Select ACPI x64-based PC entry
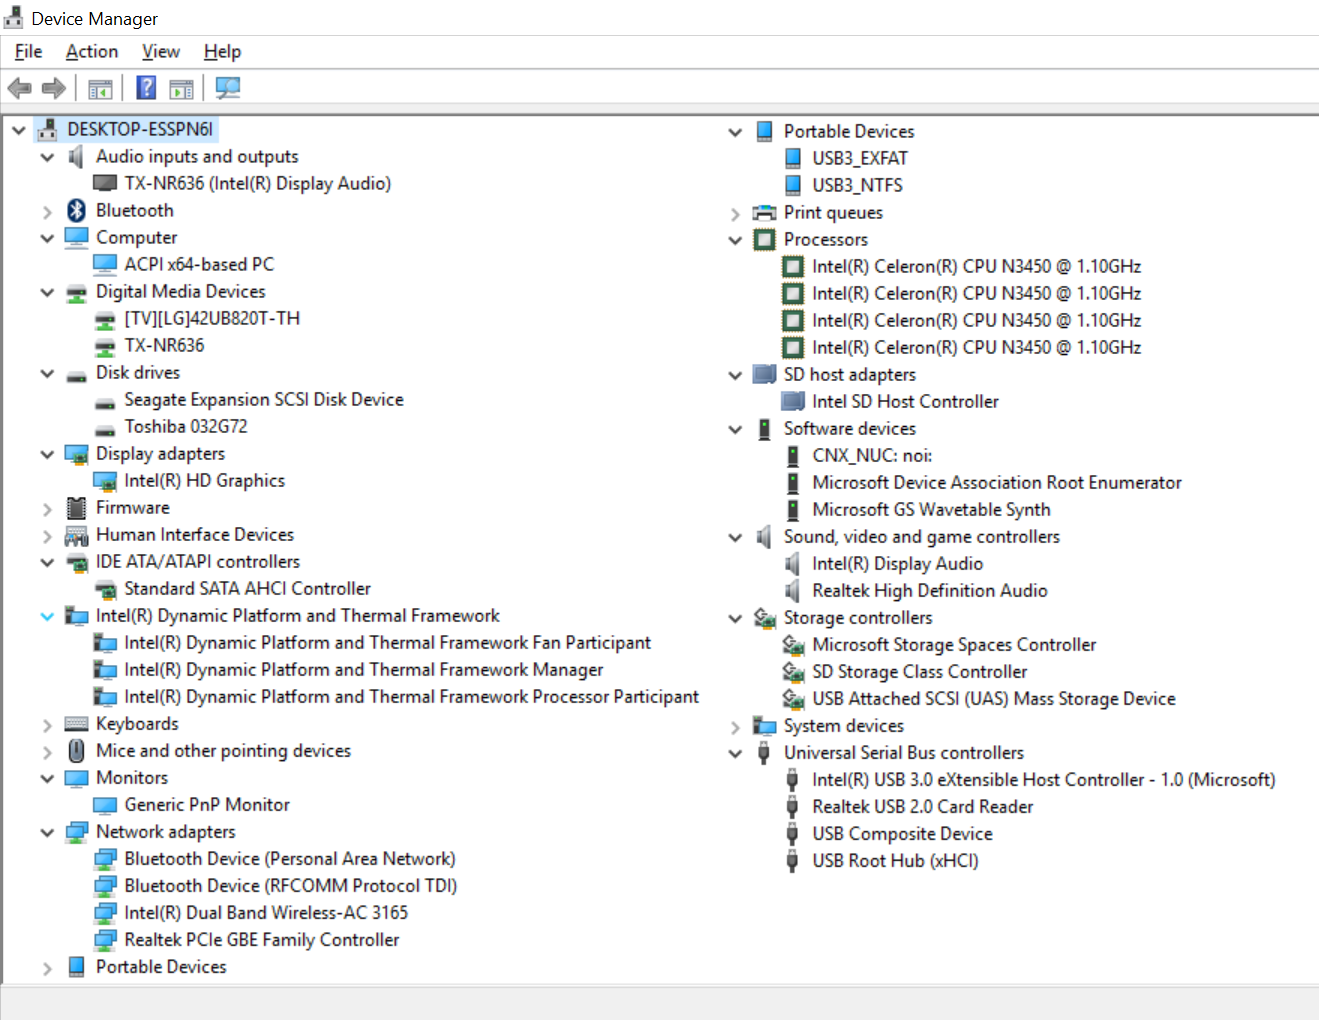 click(x=199, y=264)
